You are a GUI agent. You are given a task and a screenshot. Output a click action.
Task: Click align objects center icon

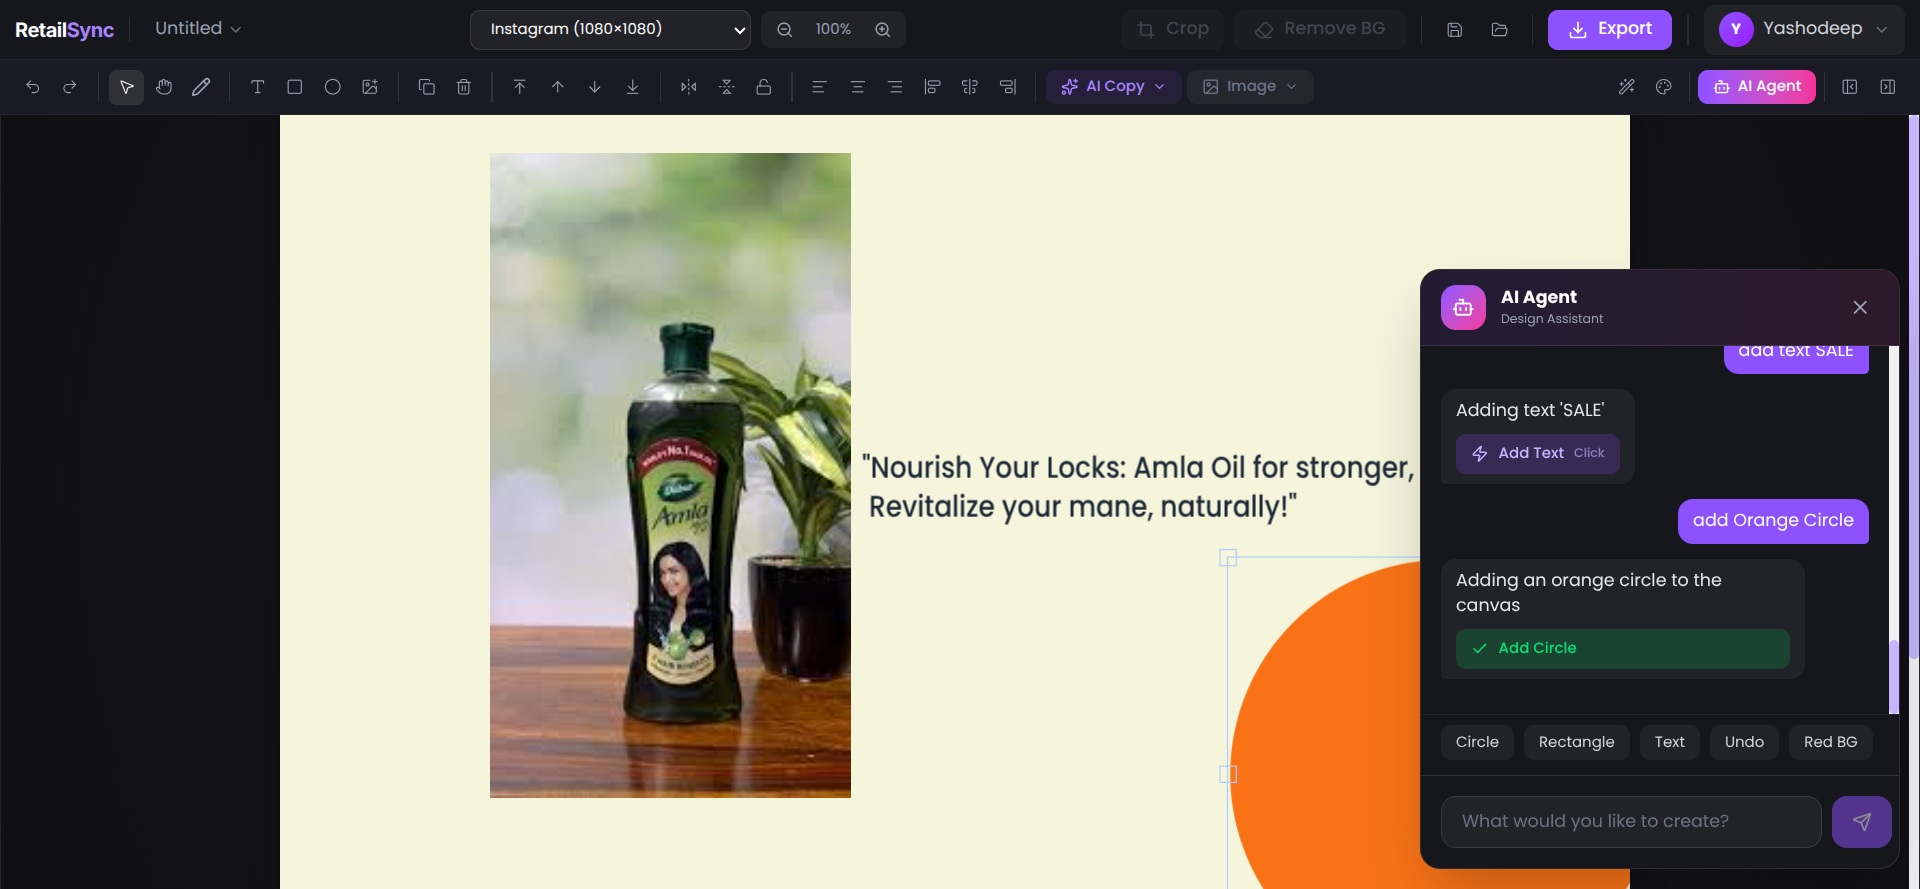(970, 87)
